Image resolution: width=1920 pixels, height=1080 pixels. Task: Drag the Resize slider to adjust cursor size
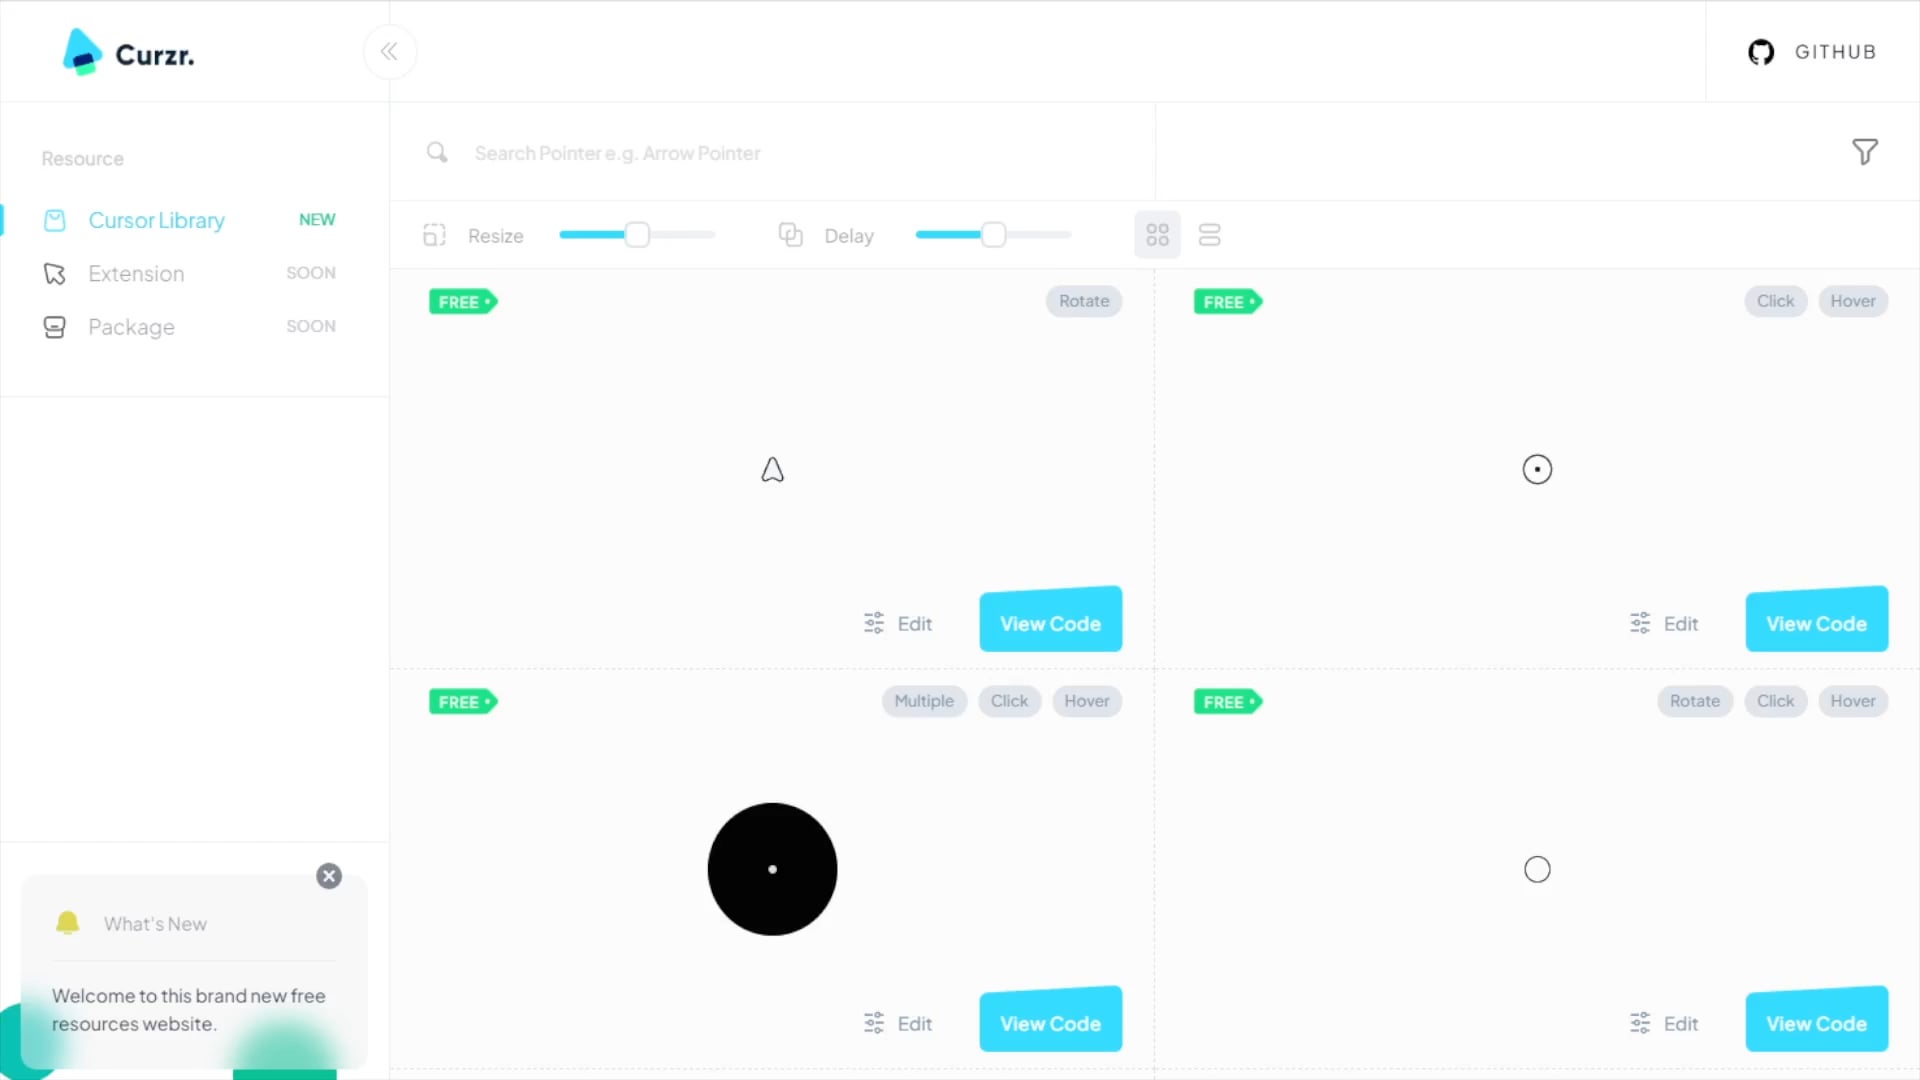tap(637, 235)
